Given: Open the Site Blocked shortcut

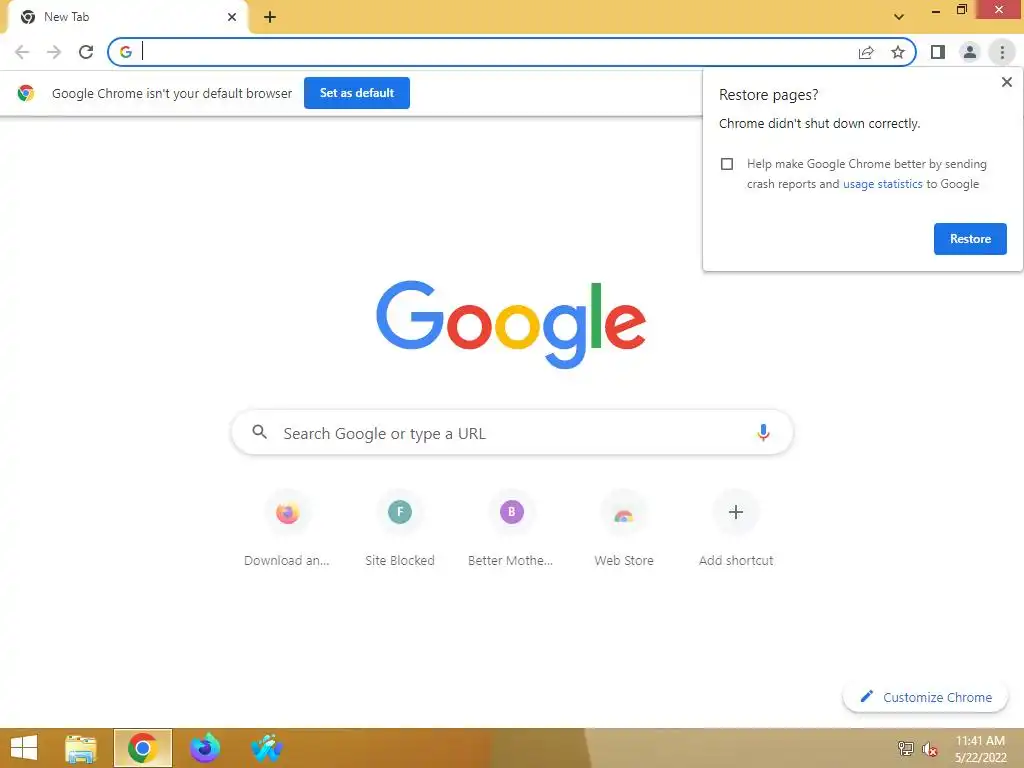Looking at the screenshot, I should 400,528.
